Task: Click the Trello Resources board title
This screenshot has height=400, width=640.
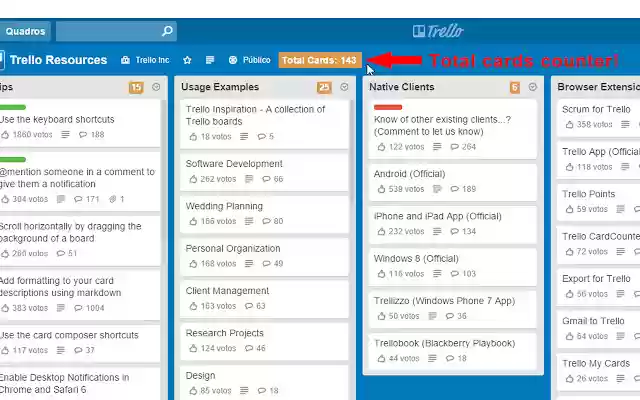Action: (x=58, y=60)
